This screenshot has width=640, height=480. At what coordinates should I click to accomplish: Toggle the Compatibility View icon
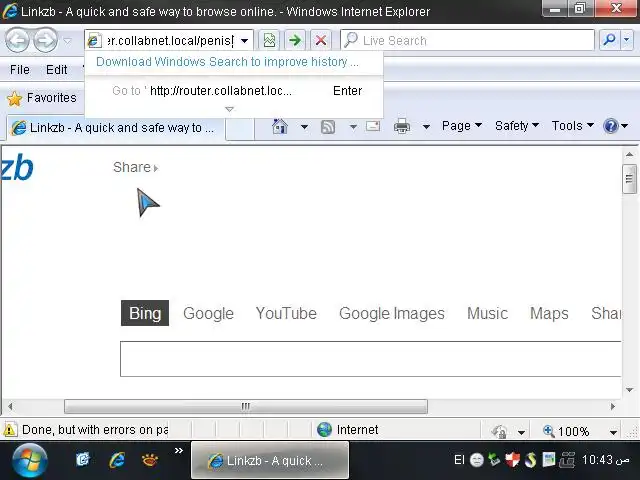tap(269, 40)
